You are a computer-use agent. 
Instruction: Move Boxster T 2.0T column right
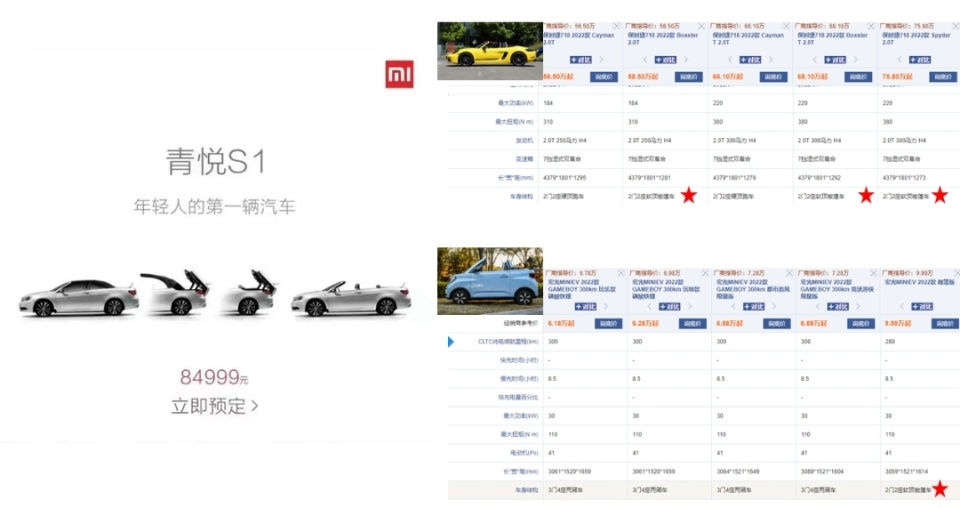coord(855,59)
